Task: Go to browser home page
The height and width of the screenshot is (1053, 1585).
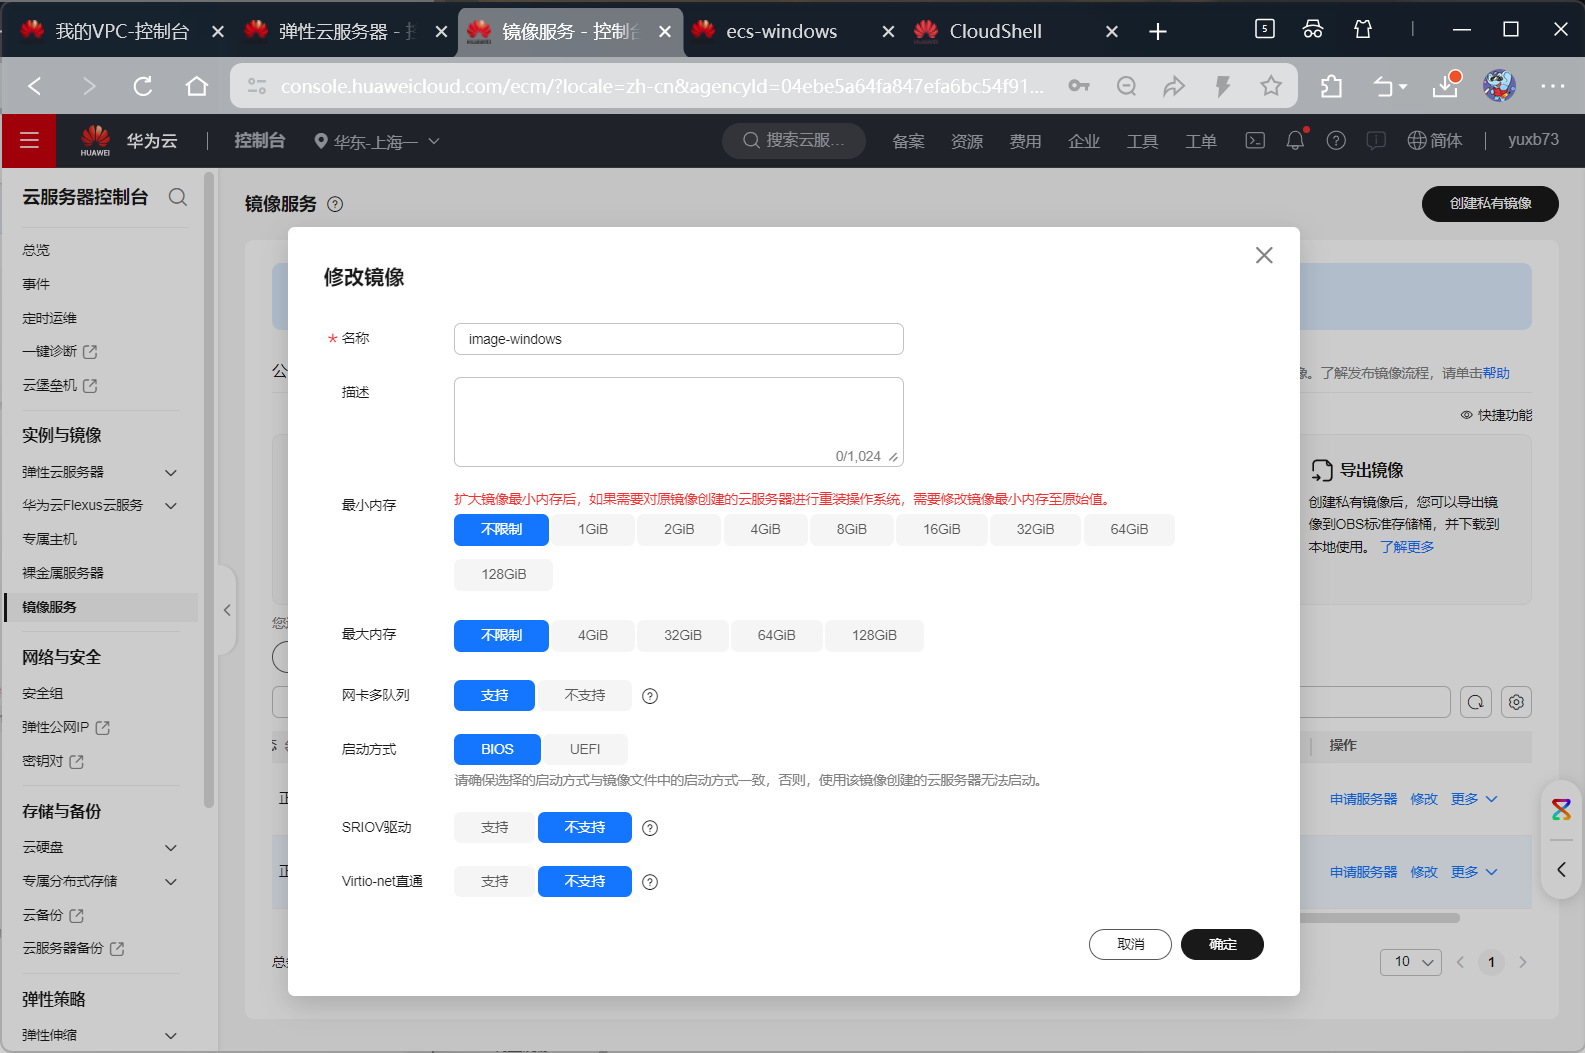Action: click(197, 86)
